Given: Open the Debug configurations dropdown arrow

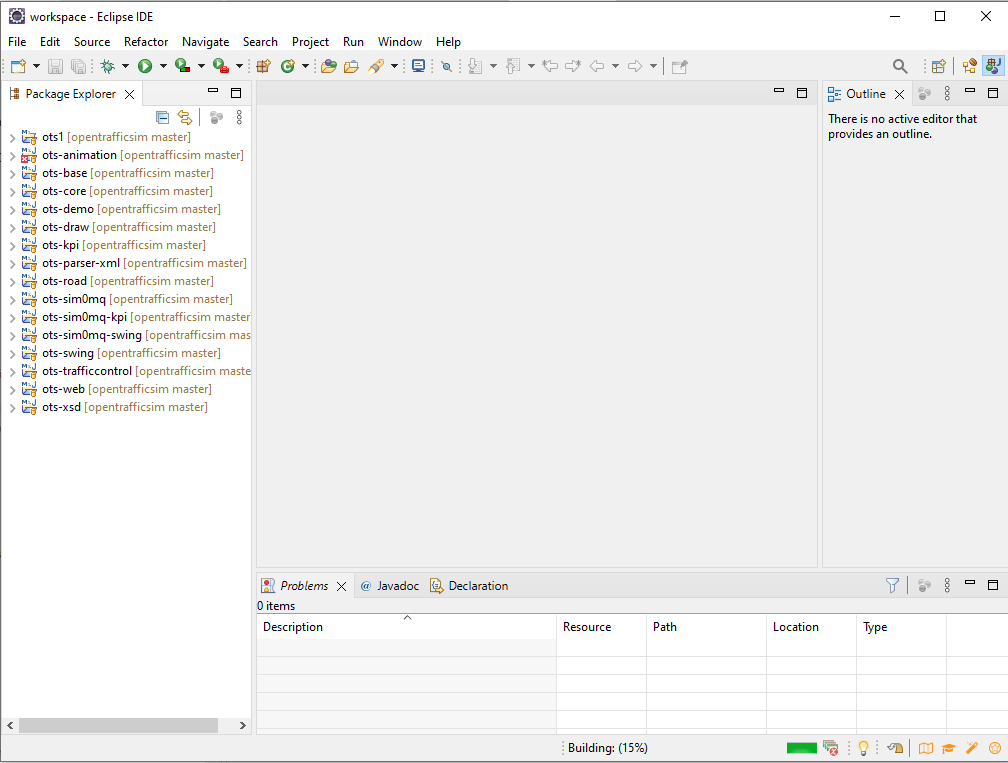Looking at the screenshot, I should [x=125, y=66].
